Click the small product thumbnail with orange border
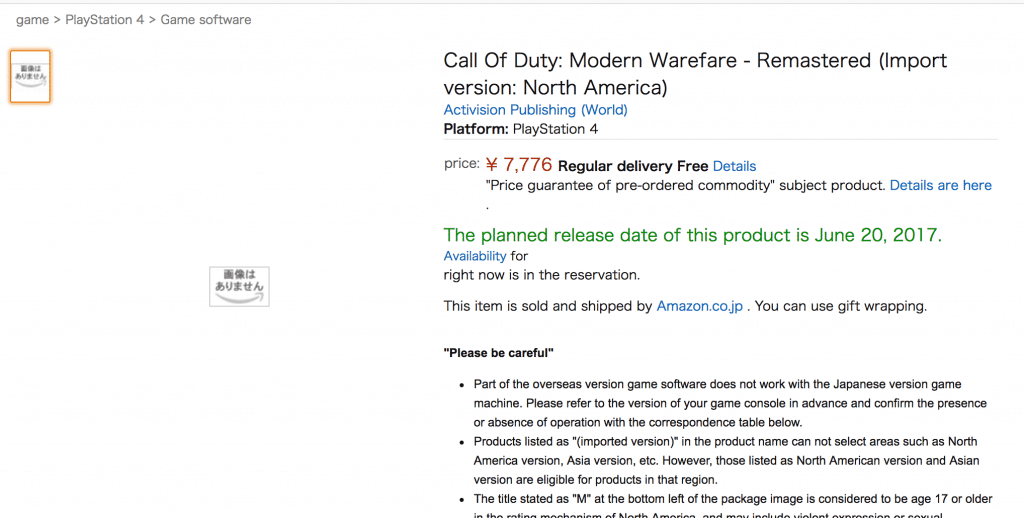This screenshot has height=518, width=1024. click(30, 76)
